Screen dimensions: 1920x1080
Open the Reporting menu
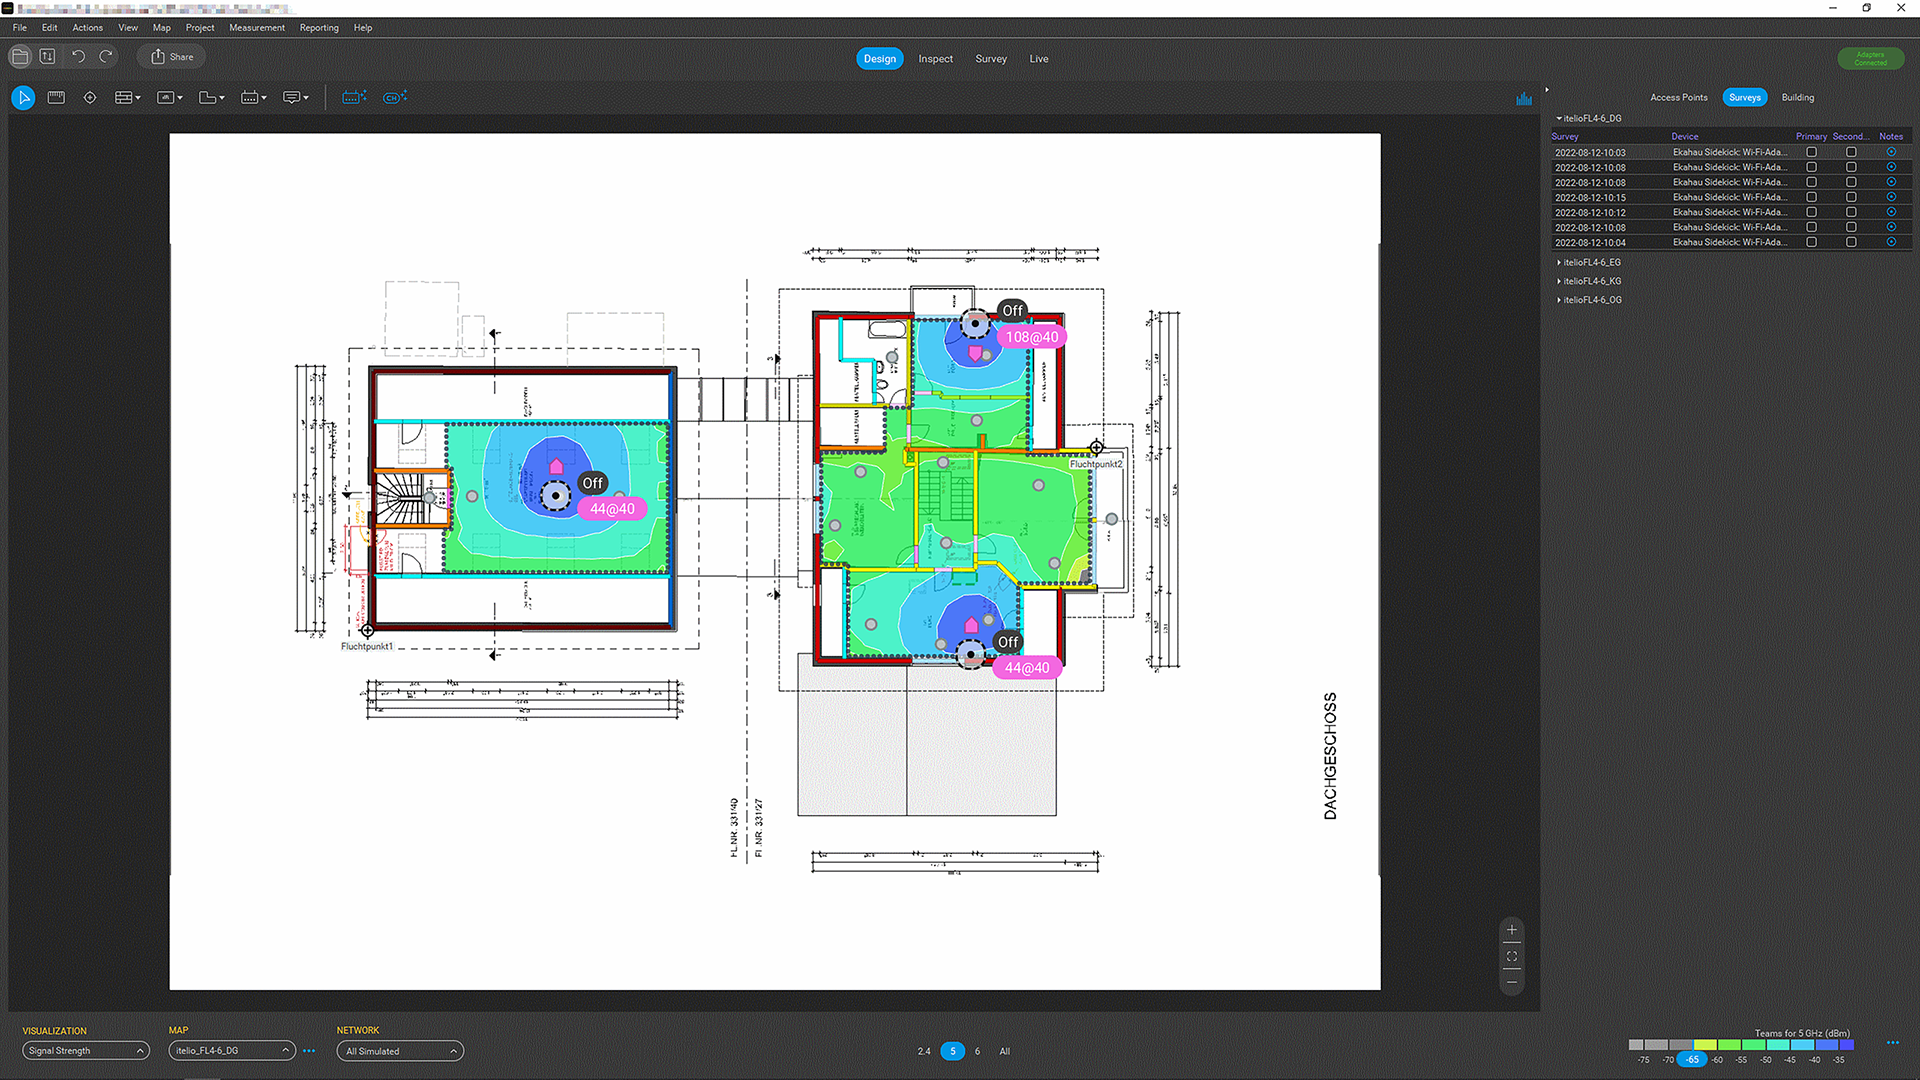tap(319, 28)
